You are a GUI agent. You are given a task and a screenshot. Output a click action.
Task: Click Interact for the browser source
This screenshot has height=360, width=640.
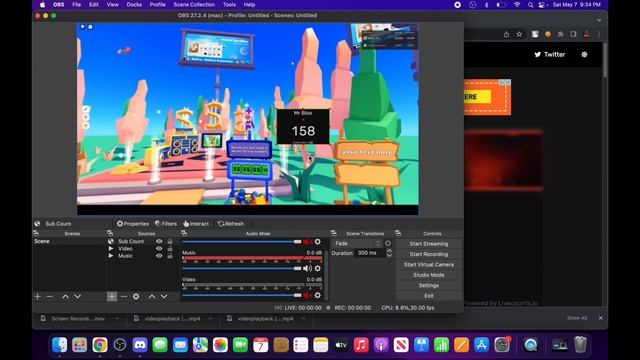point(196,224)
